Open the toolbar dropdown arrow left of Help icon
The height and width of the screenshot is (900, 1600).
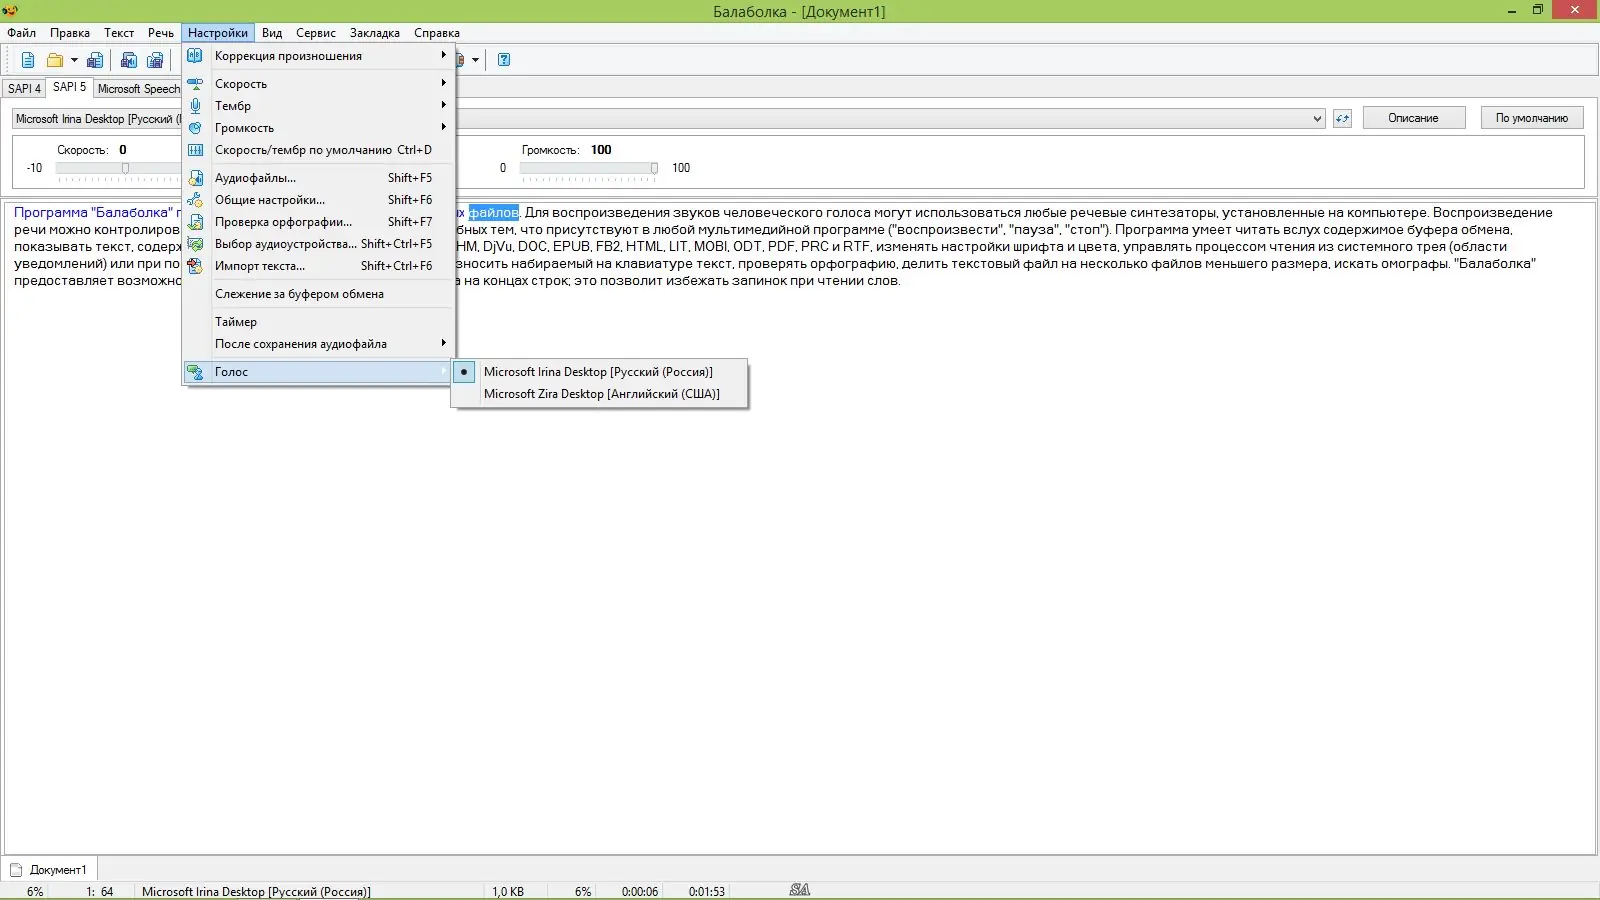(x=475, y=60)
